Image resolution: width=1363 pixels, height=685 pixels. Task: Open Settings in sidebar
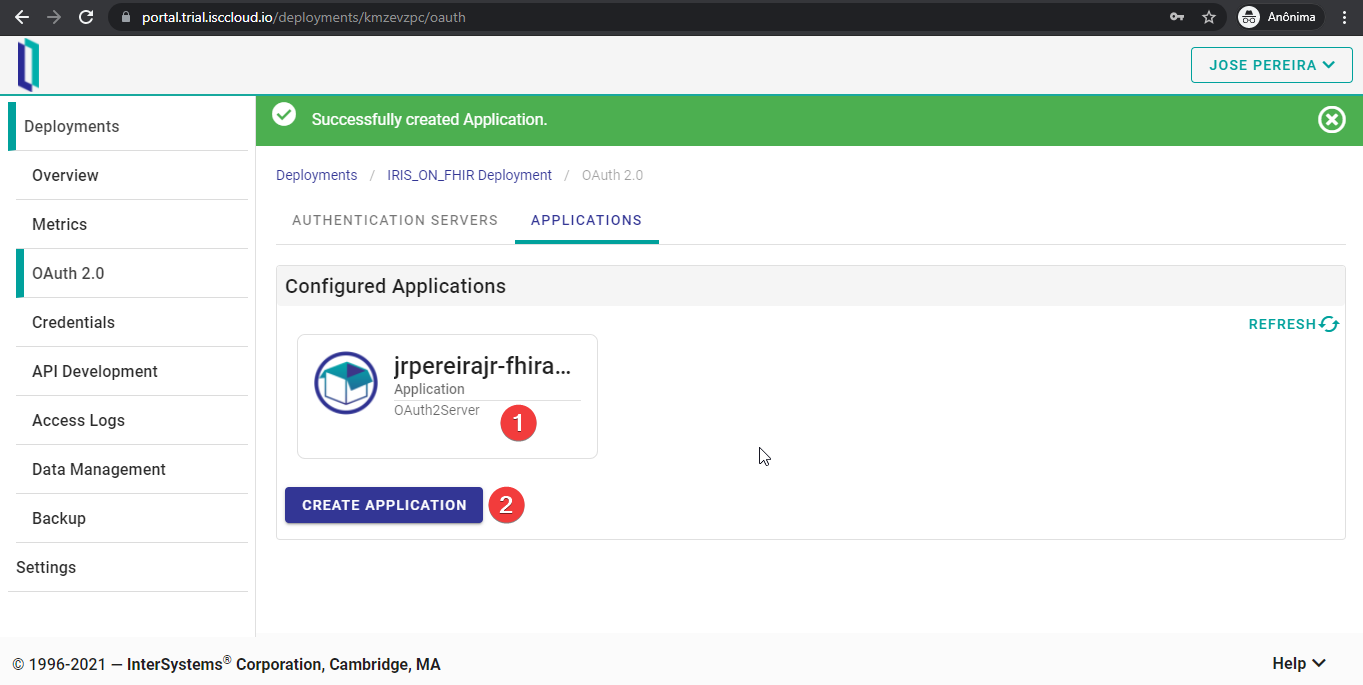(x=128, y=567)
